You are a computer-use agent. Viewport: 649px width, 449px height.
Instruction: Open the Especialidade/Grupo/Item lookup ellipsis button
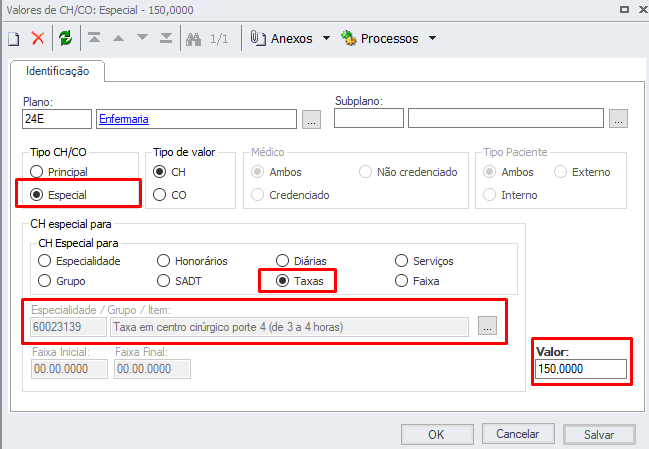coord(487,326)
